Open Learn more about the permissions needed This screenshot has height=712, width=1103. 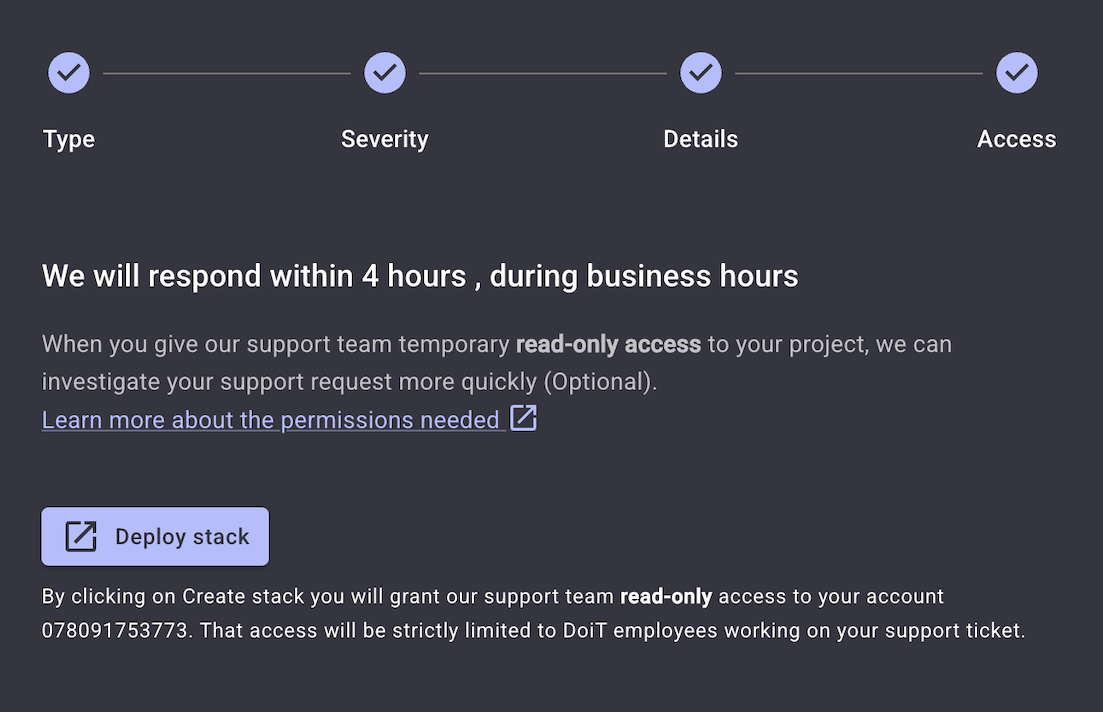pyautogui.click(x=270, y=420)
